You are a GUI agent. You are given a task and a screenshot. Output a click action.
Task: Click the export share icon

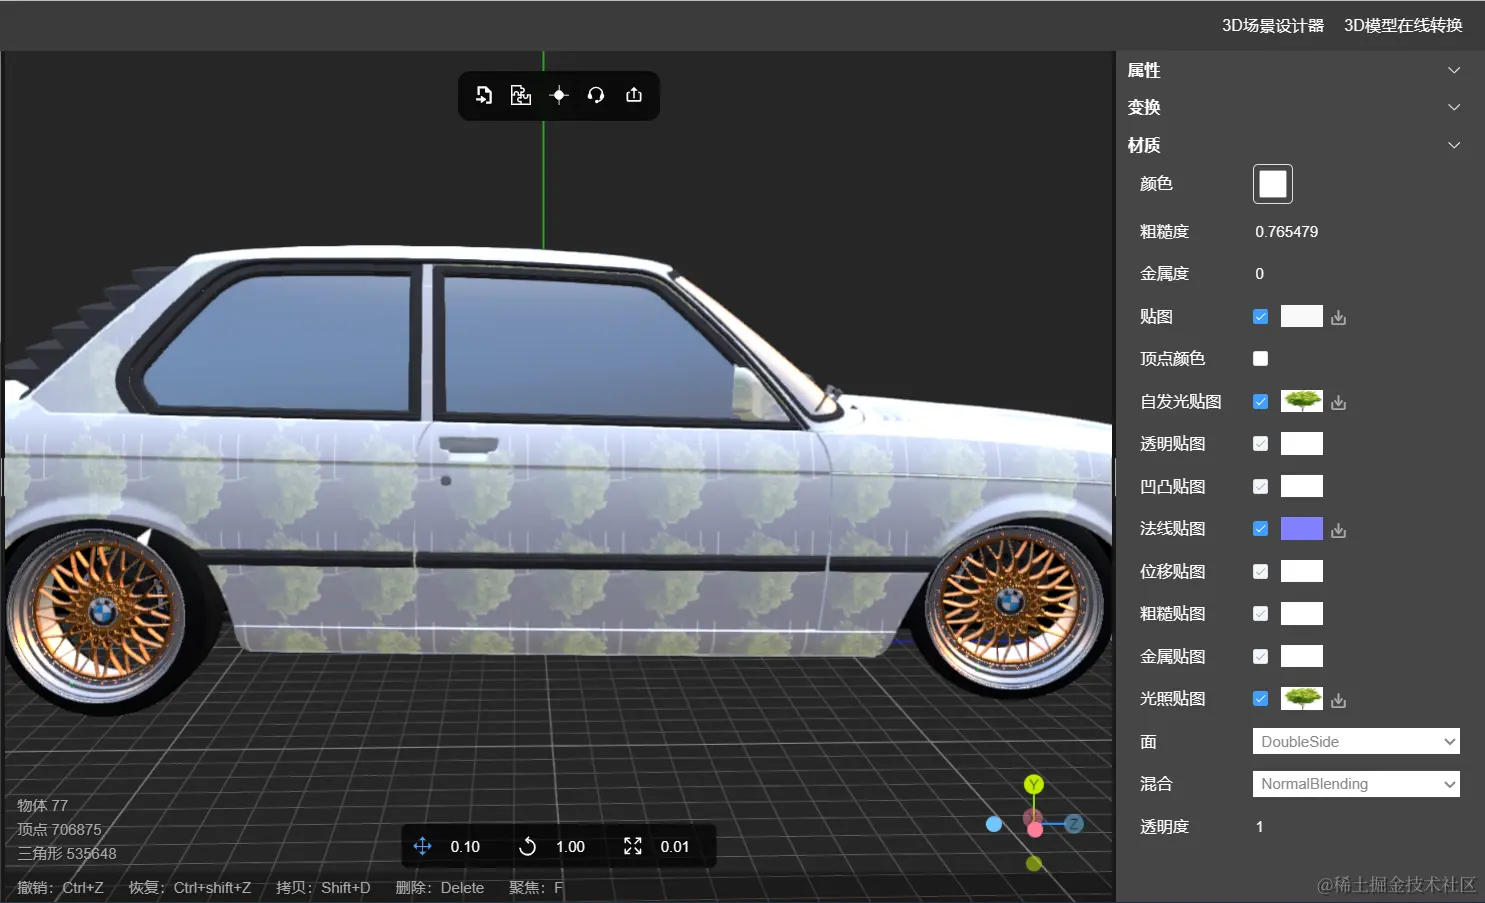tap(634, 95)
